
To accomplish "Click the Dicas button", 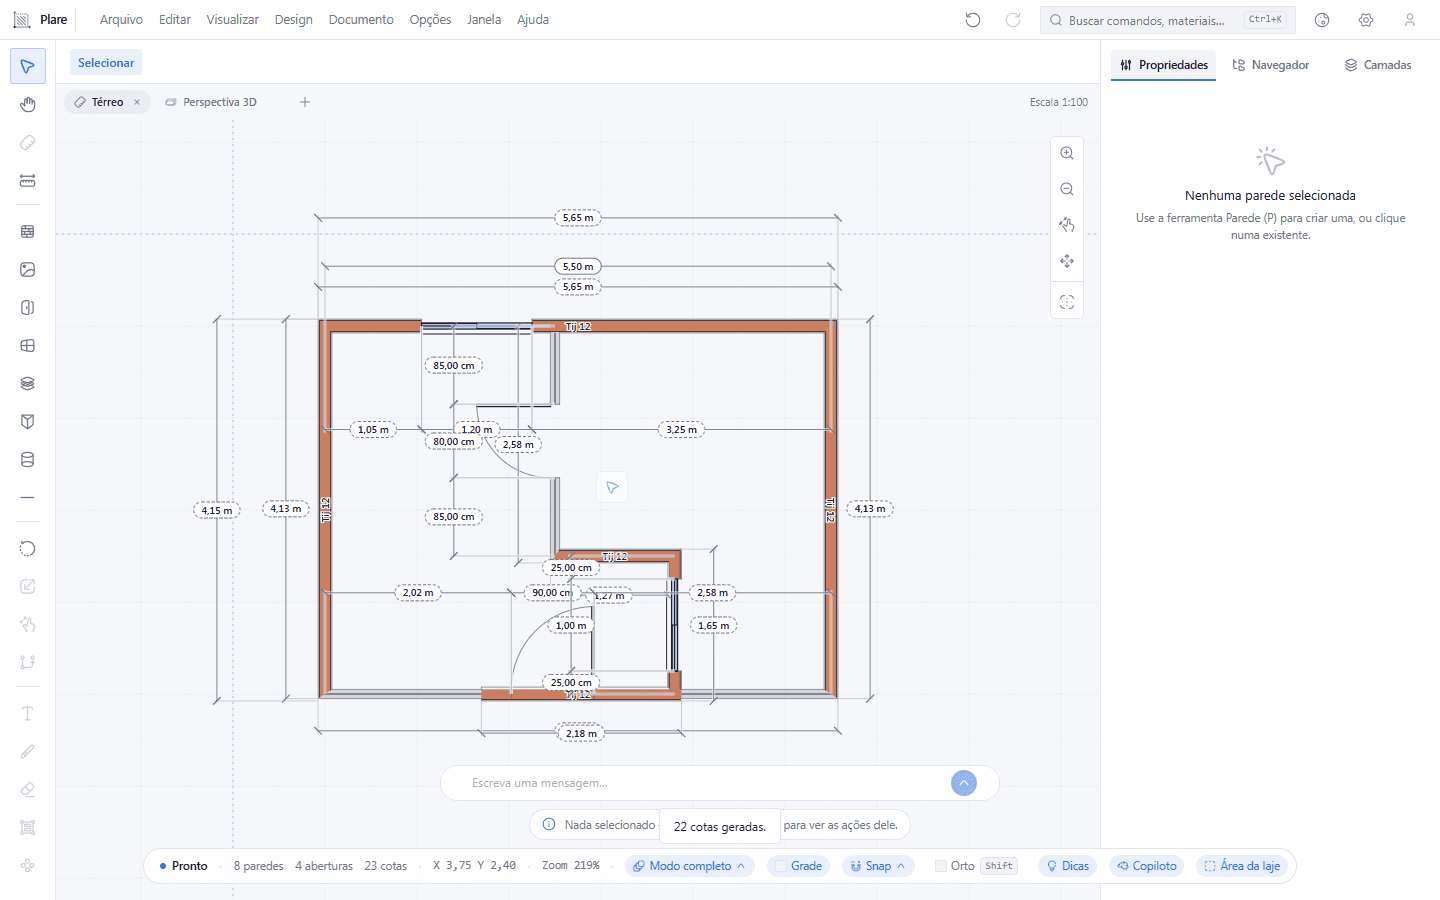I will point(1067,866).
